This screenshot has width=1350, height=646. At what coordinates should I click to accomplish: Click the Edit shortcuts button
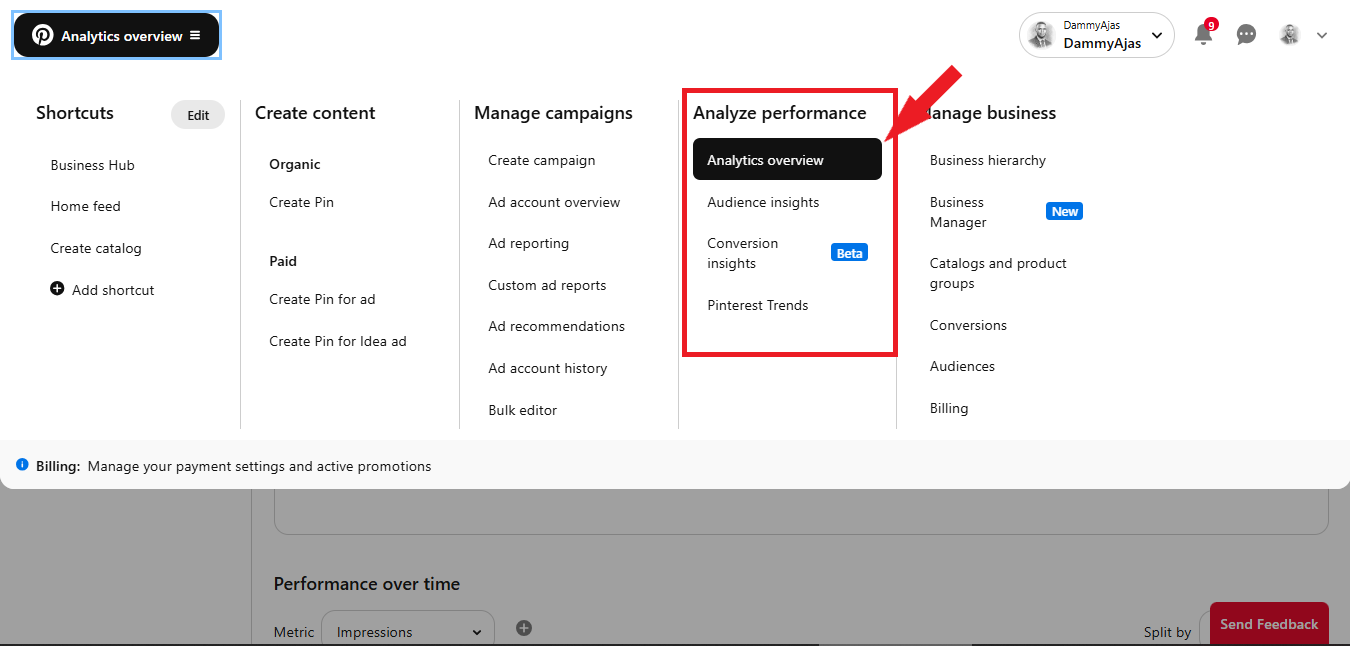(x=198, y=115)
